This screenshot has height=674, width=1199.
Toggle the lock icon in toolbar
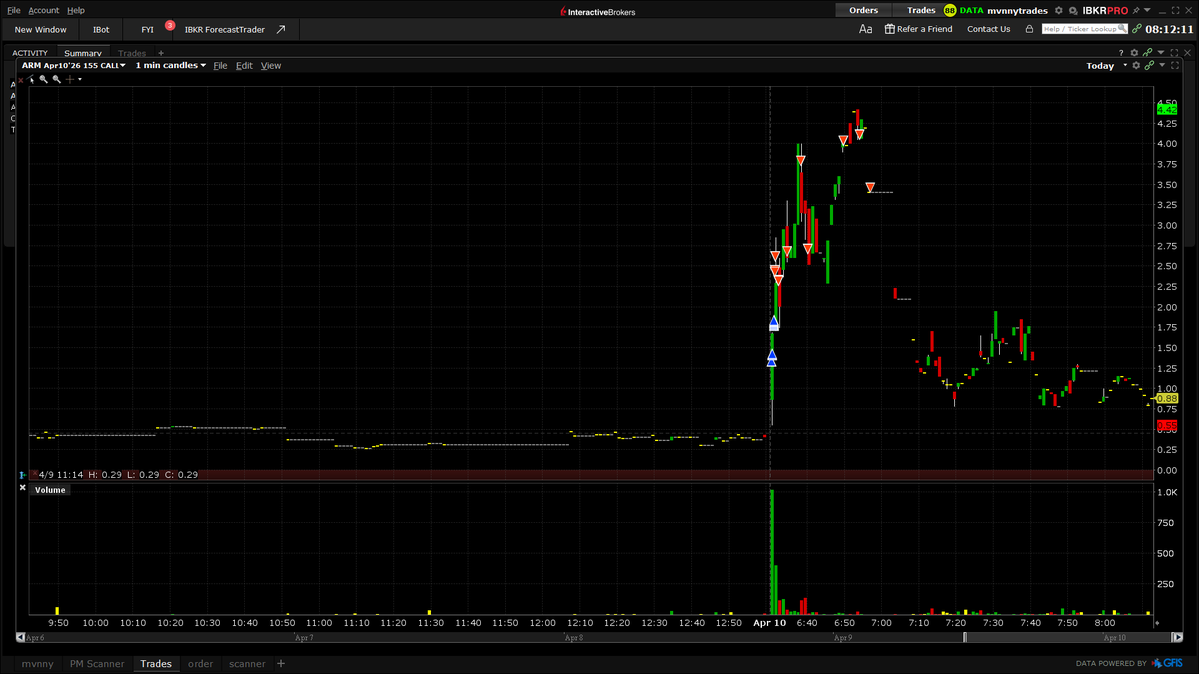click(1029, 29)
